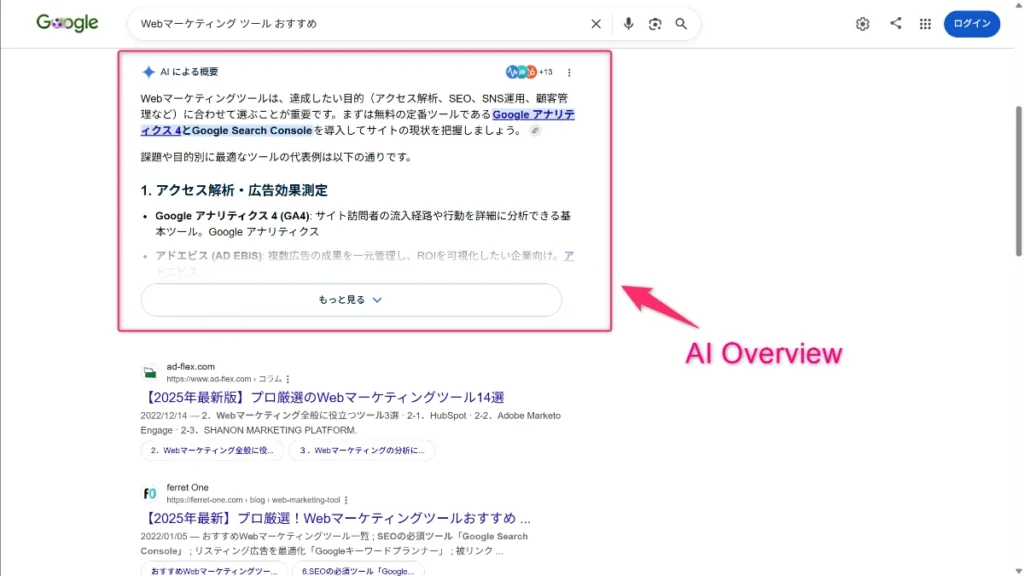Click the ad-flex.com favicon
Viewport: 1024px width, 576px height.
point(150,372)
